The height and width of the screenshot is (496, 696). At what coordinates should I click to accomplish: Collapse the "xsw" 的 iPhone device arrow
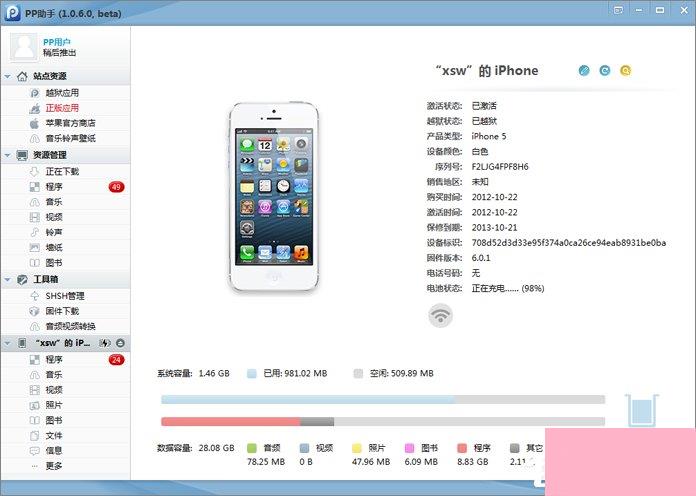pos(8,343)
